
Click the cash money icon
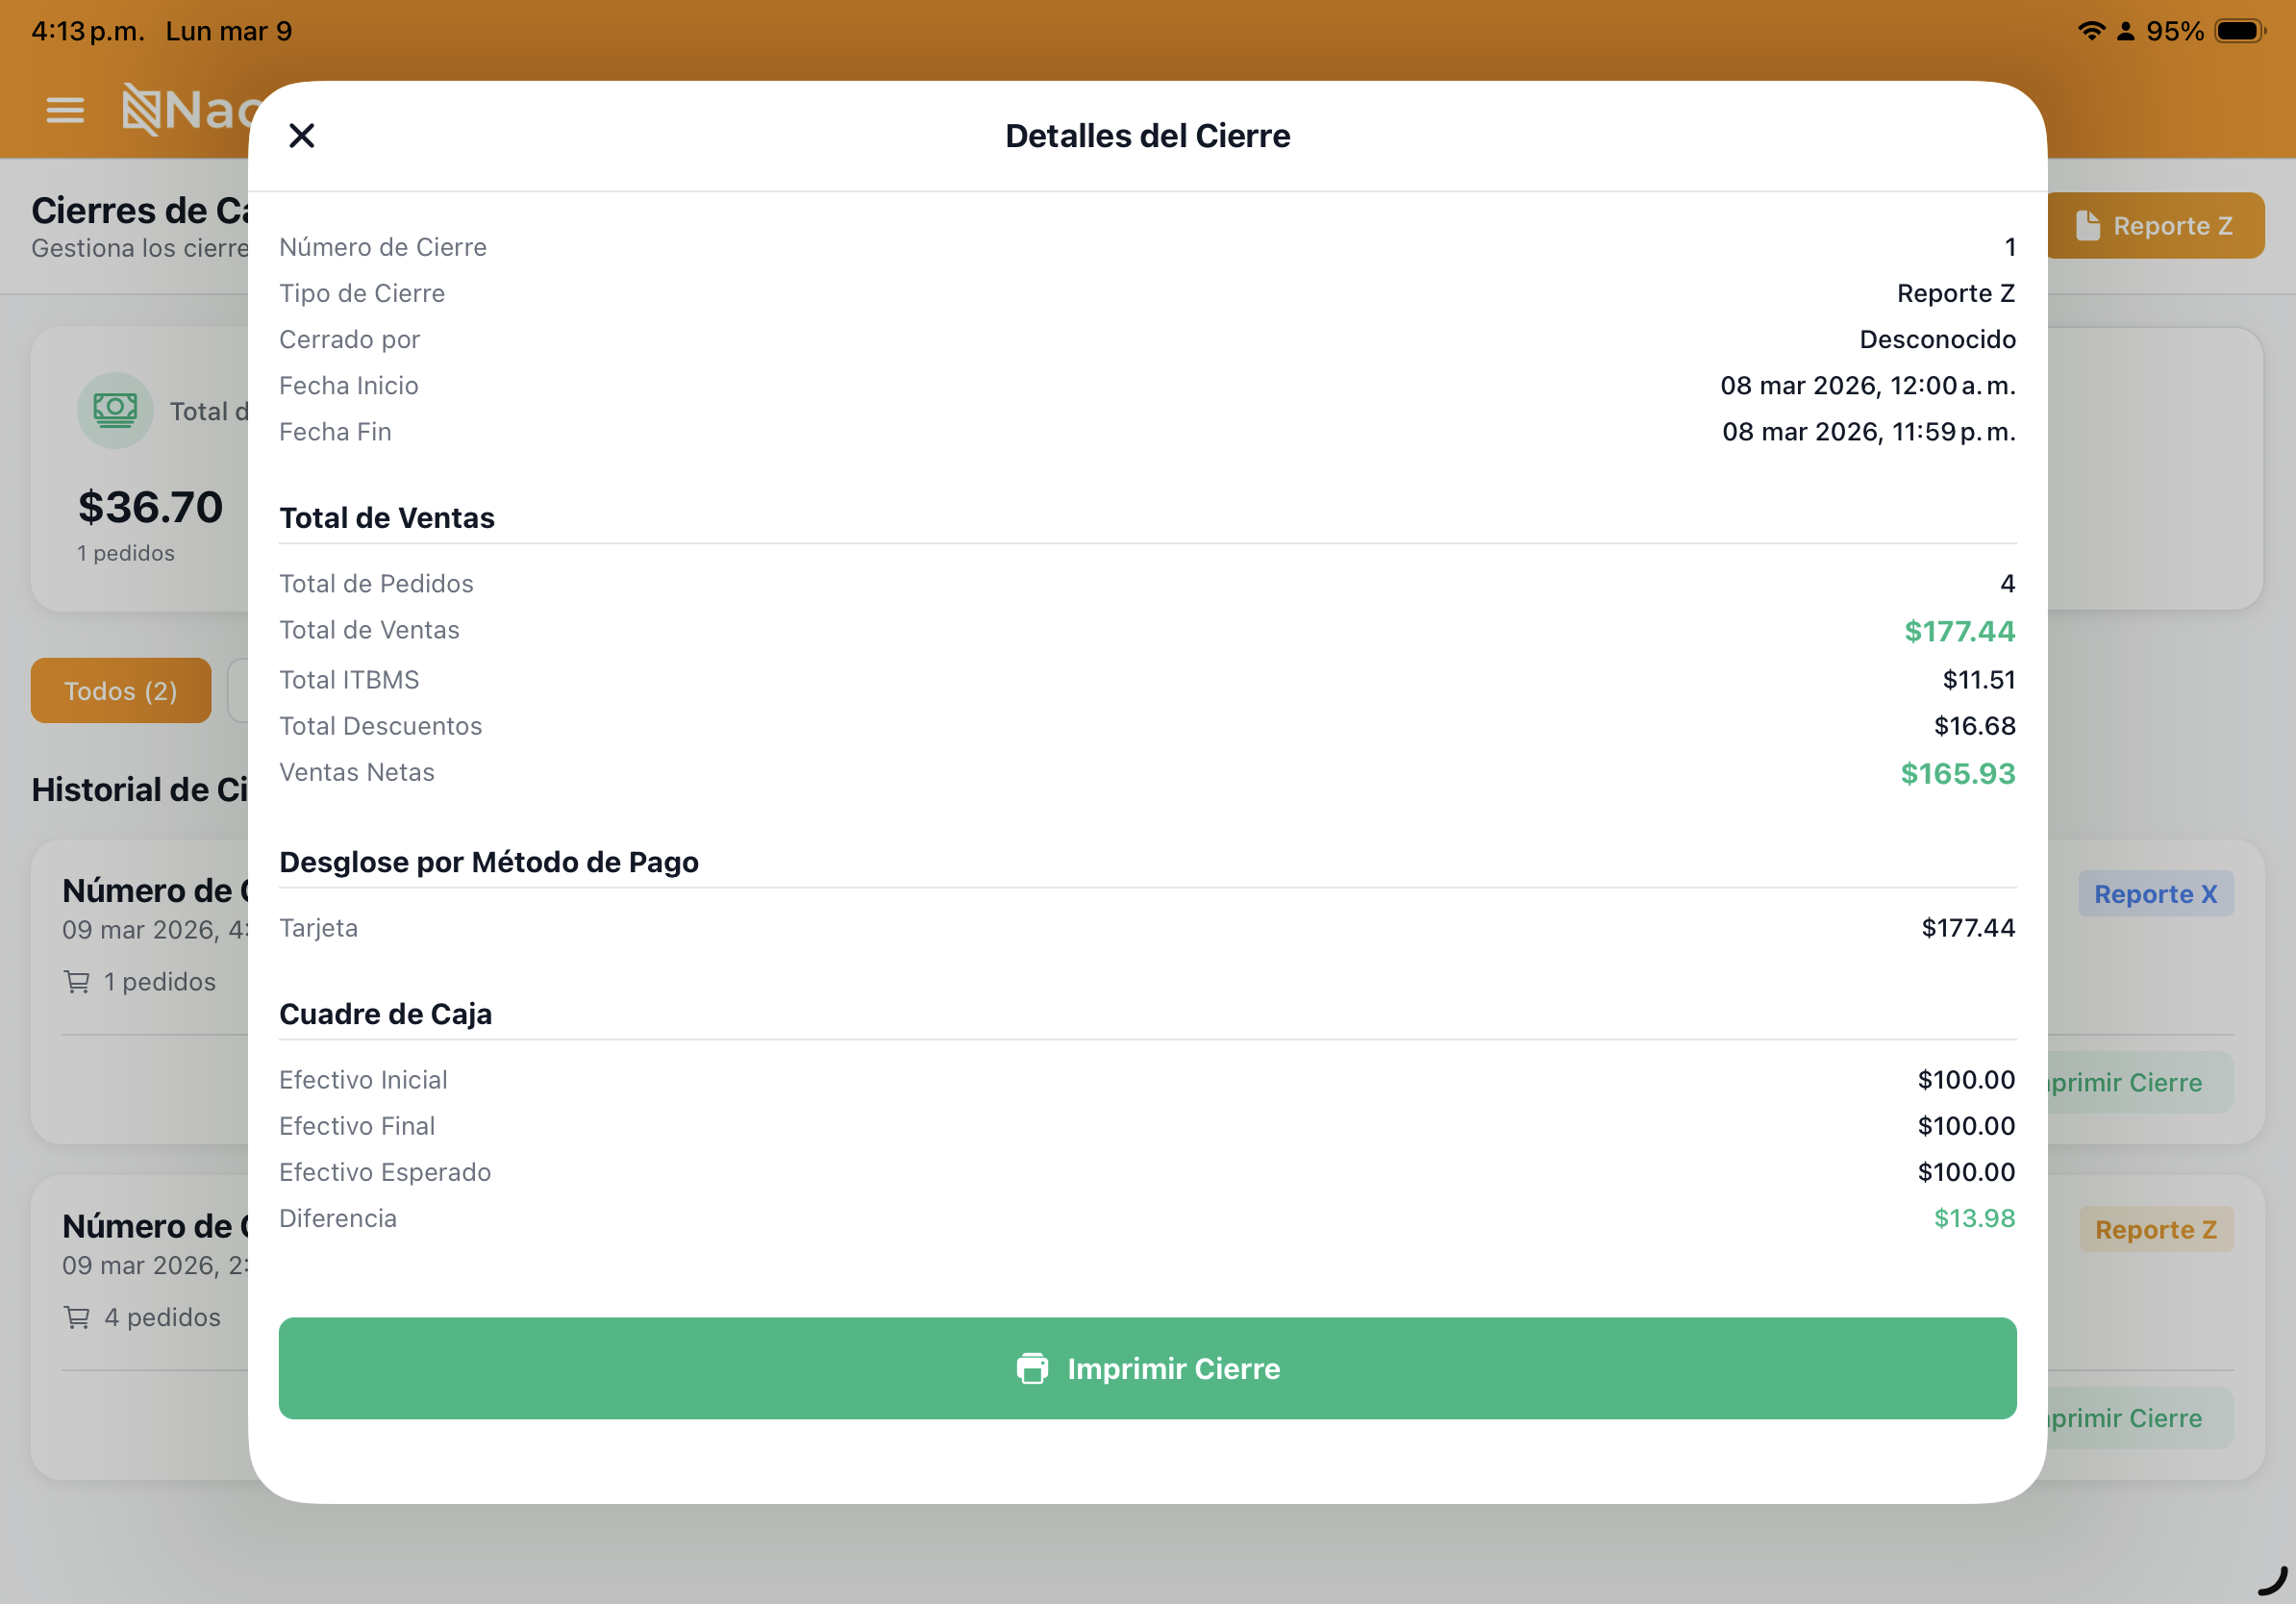tap(115, 410)
